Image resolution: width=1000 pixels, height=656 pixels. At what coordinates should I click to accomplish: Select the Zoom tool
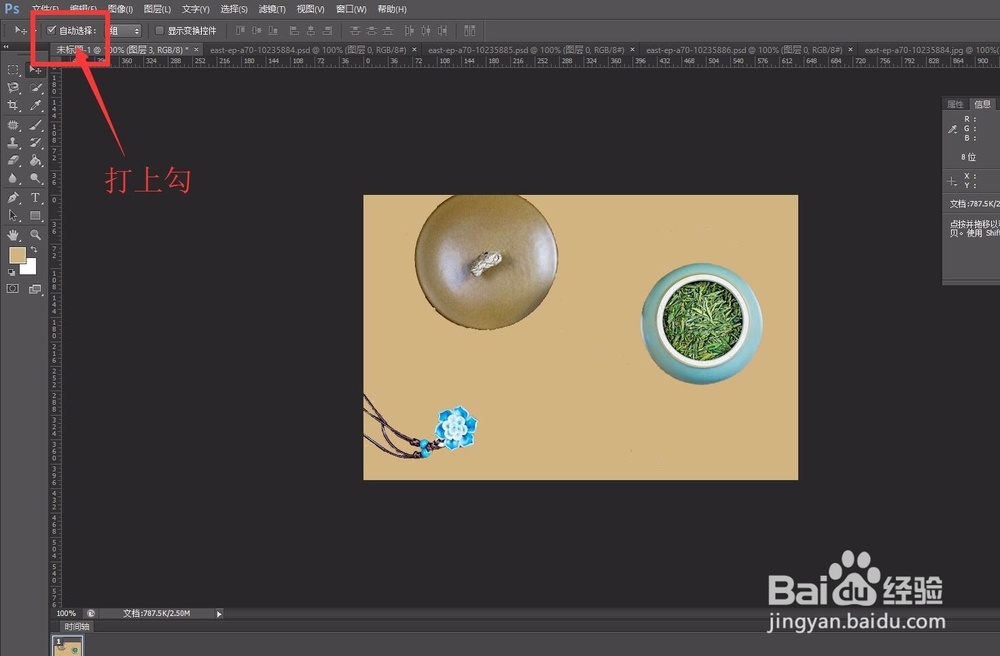(35, 235)
